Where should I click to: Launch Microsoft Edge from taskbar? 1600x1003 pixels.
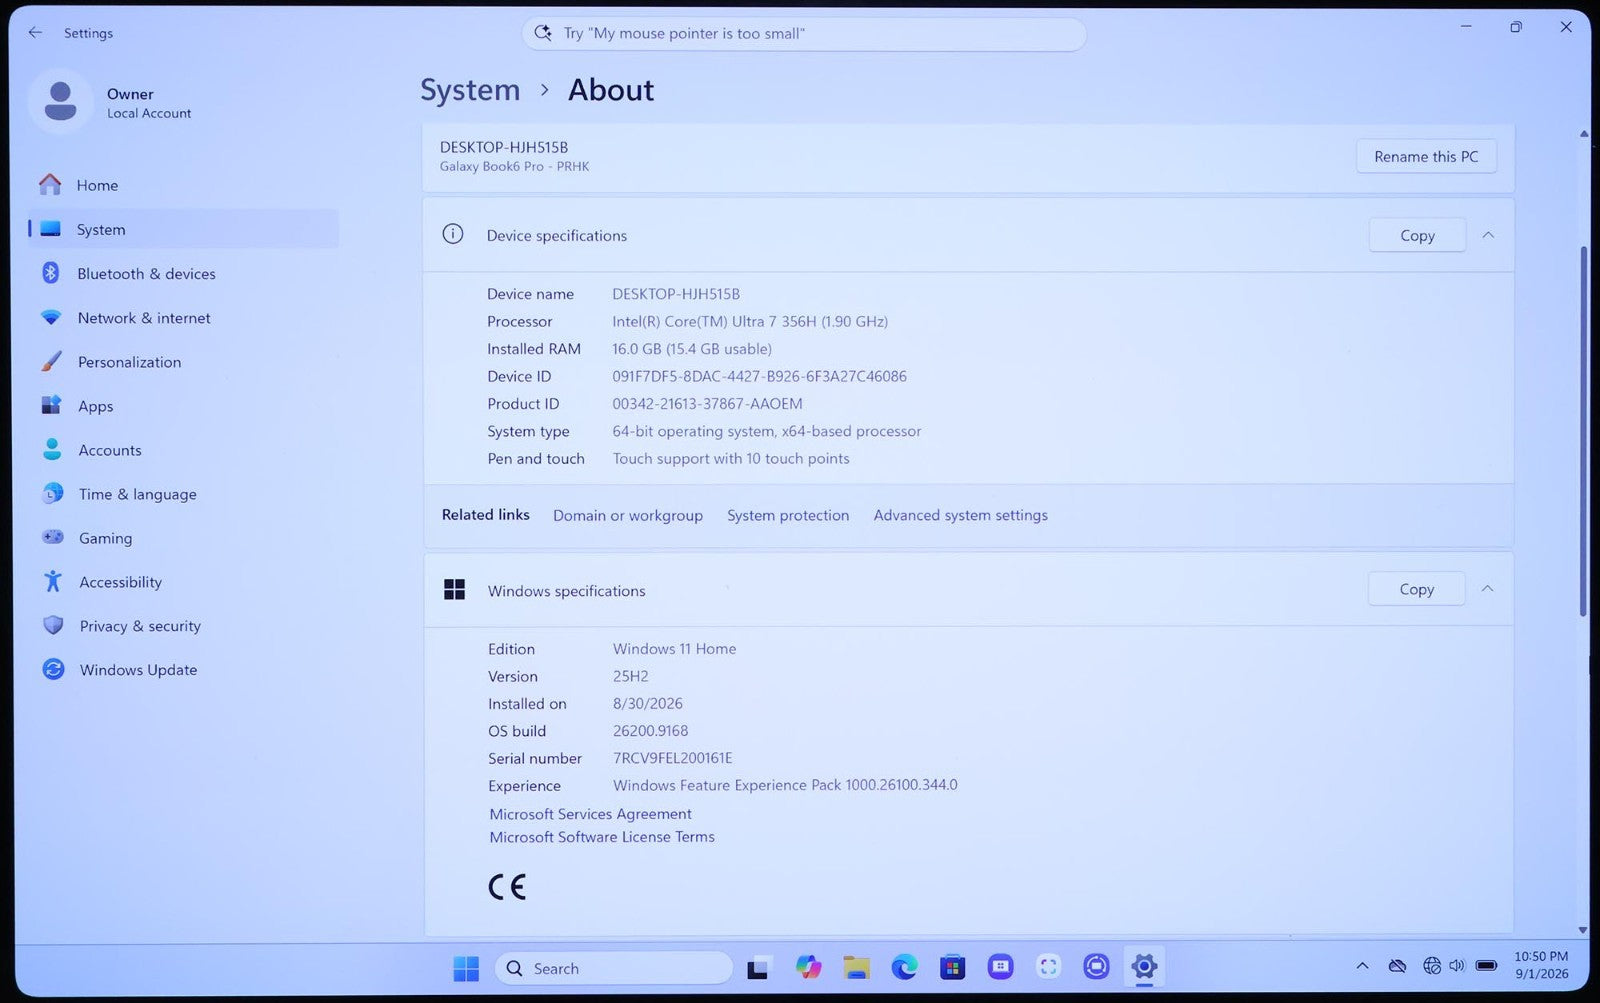point(904,967)
